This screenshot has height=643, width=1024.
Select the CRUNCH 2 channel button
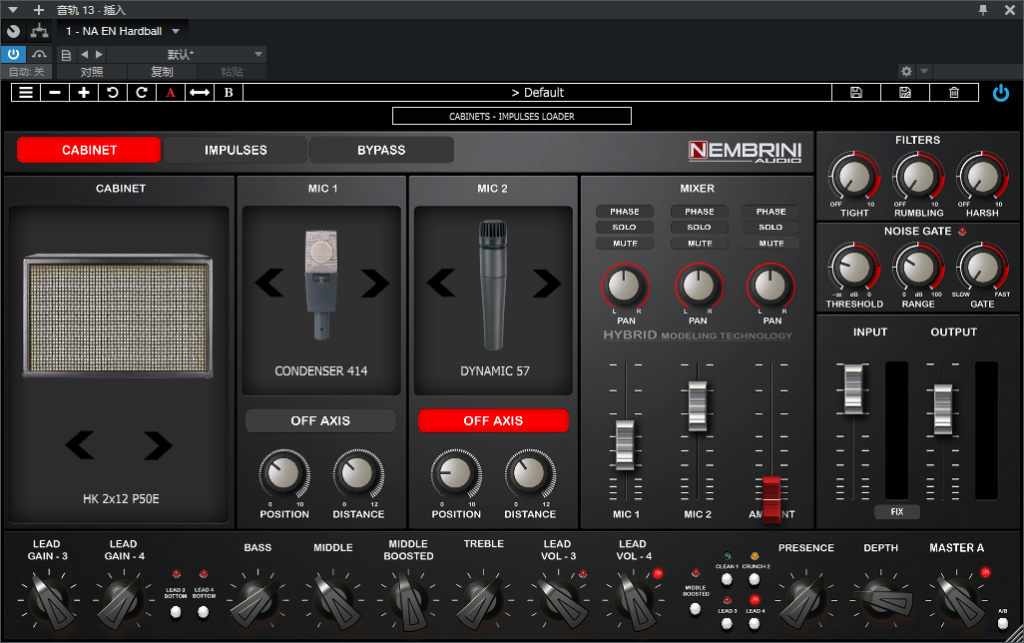pyautogui.click(x=754, y=579)
